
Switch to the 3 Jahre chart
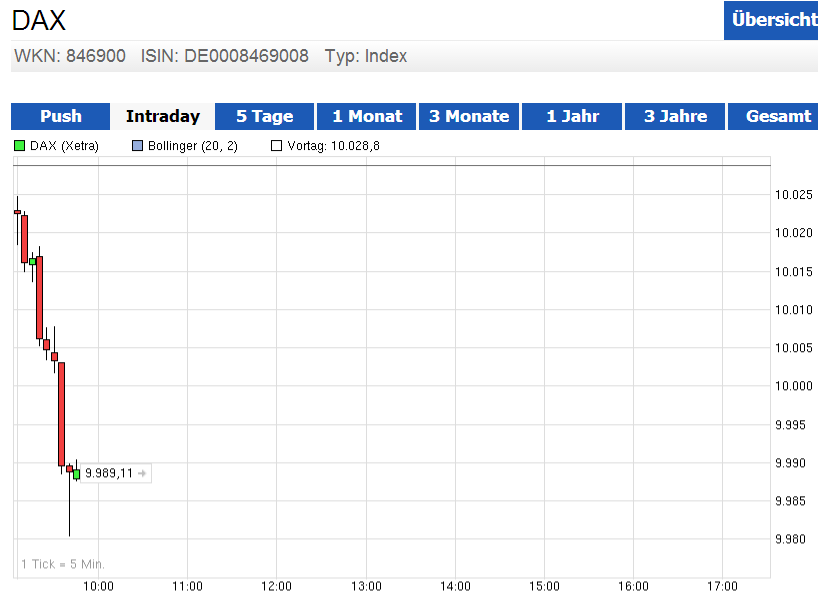click(x=675, y=116)
